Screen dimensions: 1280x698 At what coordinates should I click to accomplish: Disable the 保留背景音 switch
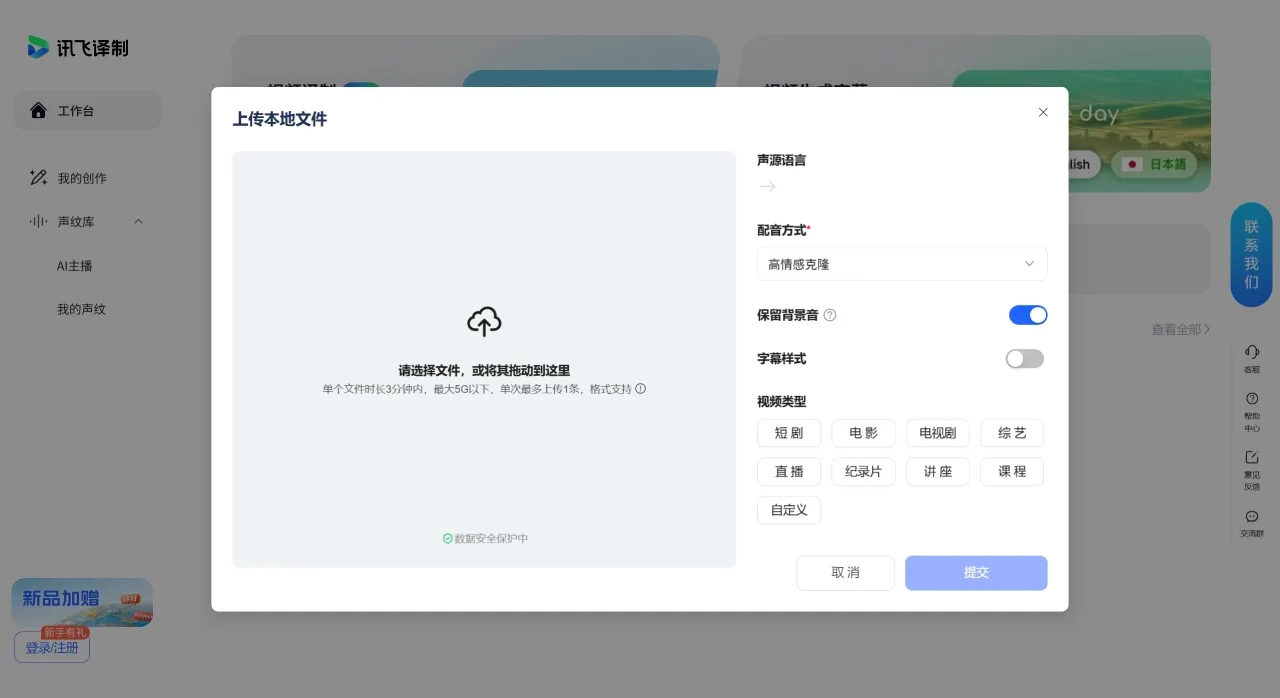(1028, 315)
